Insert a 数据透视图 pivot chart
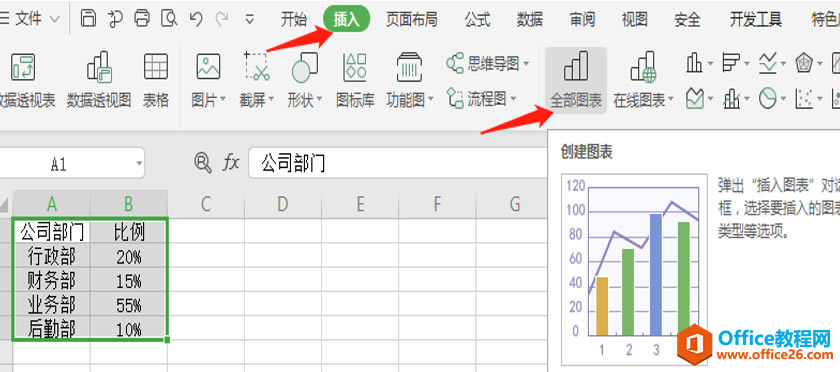The width and height of the screenshot is (840, 372). click(x=99, y=79)
